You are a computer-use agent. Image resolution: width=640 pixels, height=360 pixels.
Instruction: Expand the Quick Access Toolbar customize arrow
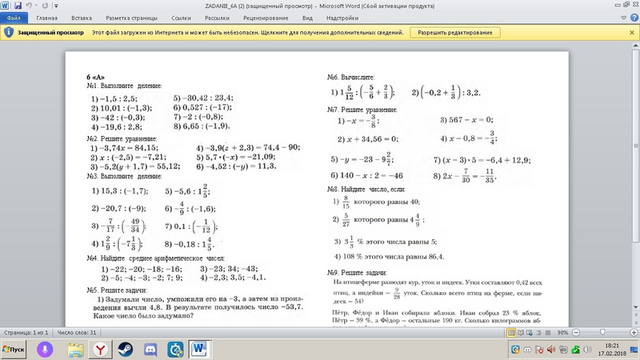(56, 6)
